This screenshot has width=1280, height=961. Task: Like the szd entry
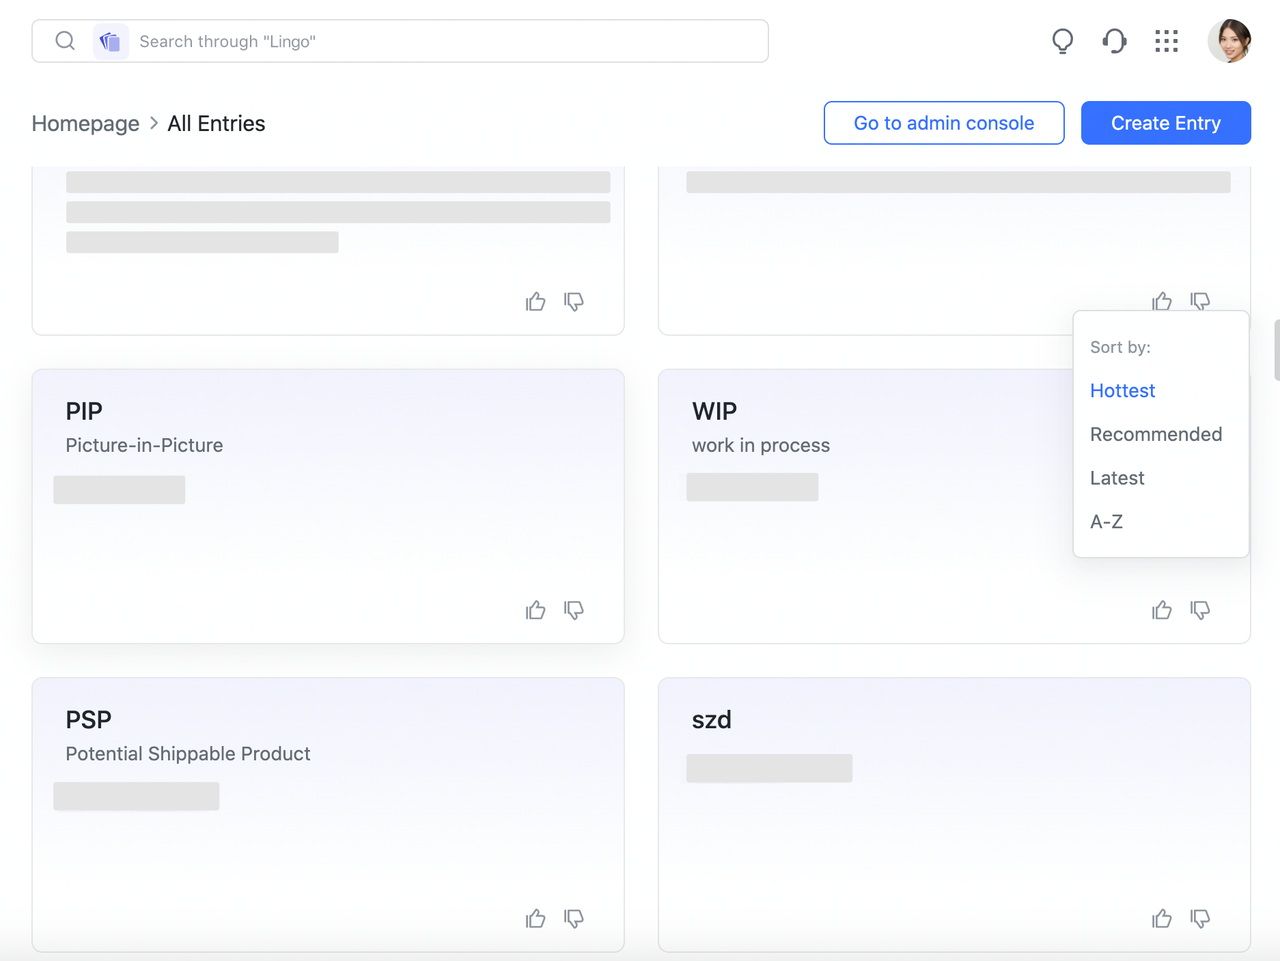(1162, 918)
